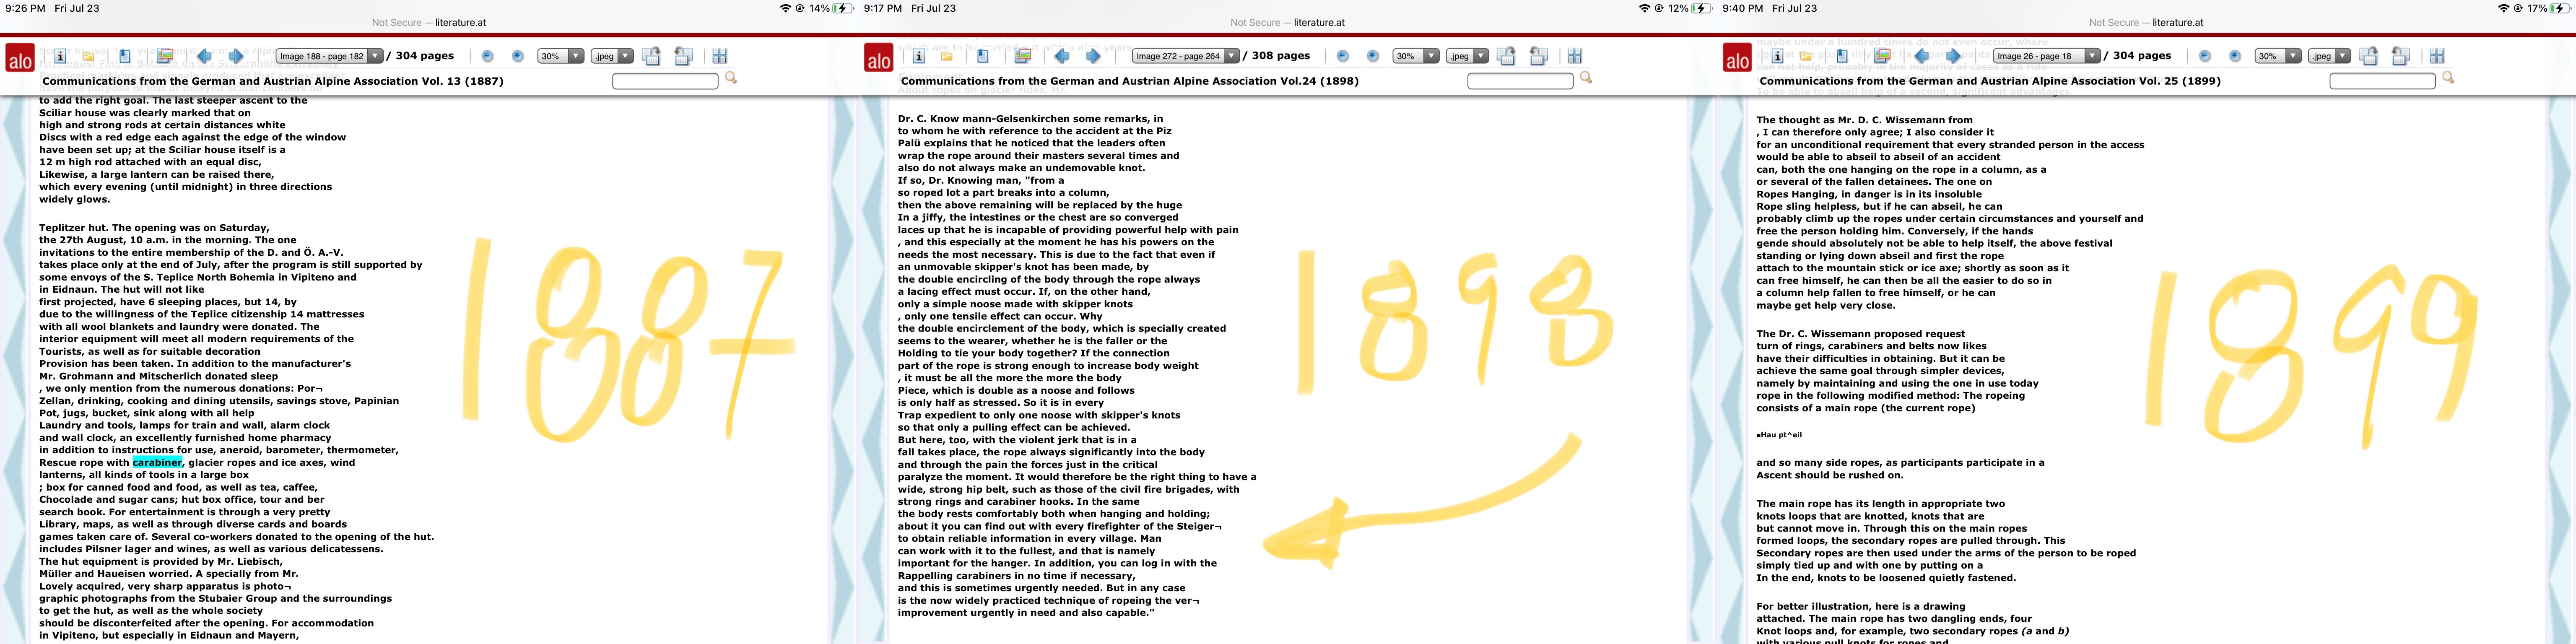The height and width of the screenshot is (644, 2576).
Task: Open the info icon in the 1887 viewer
Action: [60, 56]
